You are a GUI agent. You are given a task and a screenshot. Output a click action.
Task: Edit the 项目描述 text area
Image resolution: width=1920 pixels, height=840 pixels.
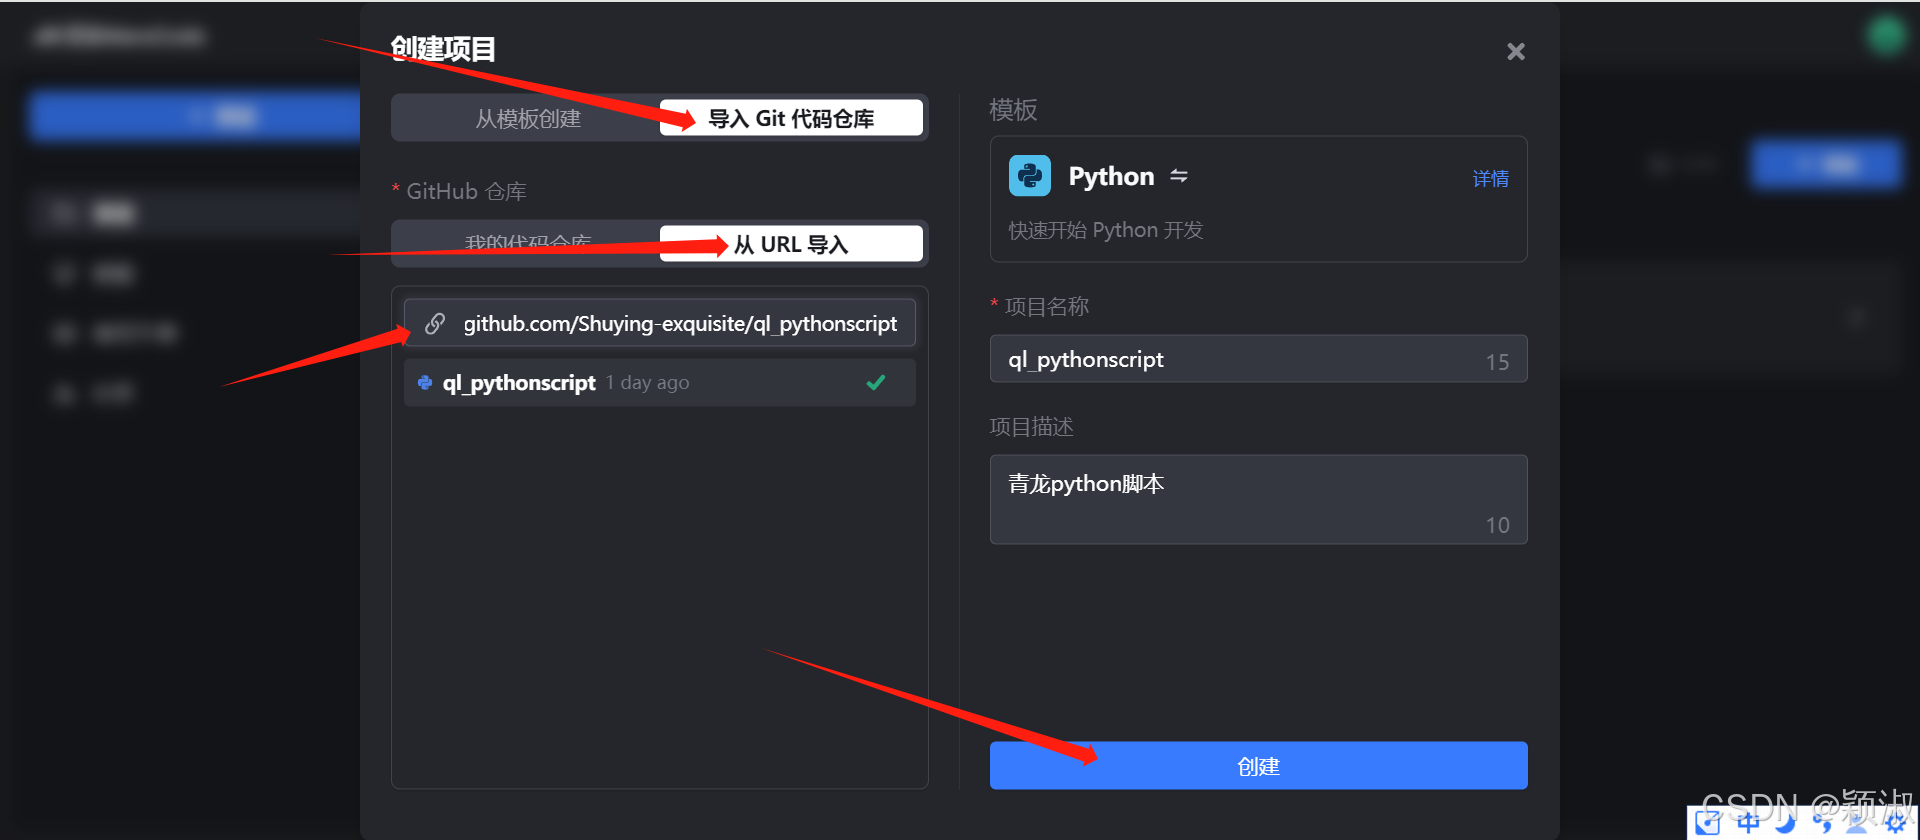1258,500
